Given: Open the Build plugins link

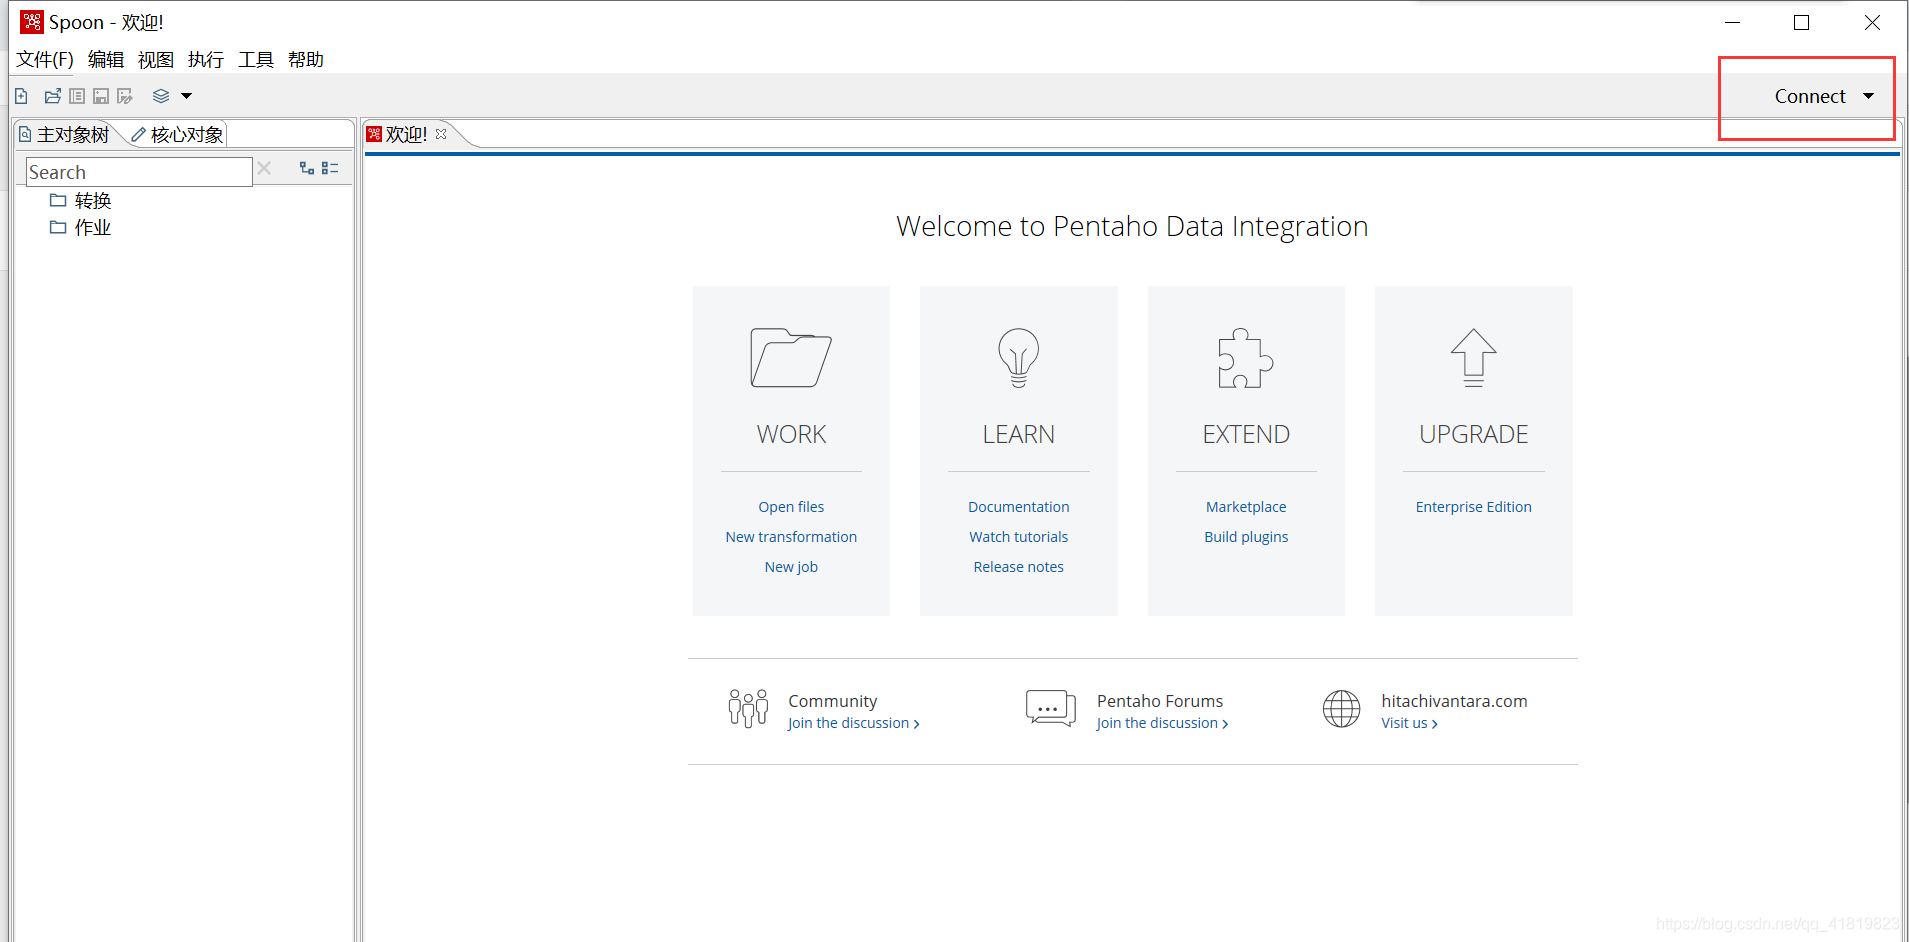Looking at the screenshot, I should (1246, 537).
